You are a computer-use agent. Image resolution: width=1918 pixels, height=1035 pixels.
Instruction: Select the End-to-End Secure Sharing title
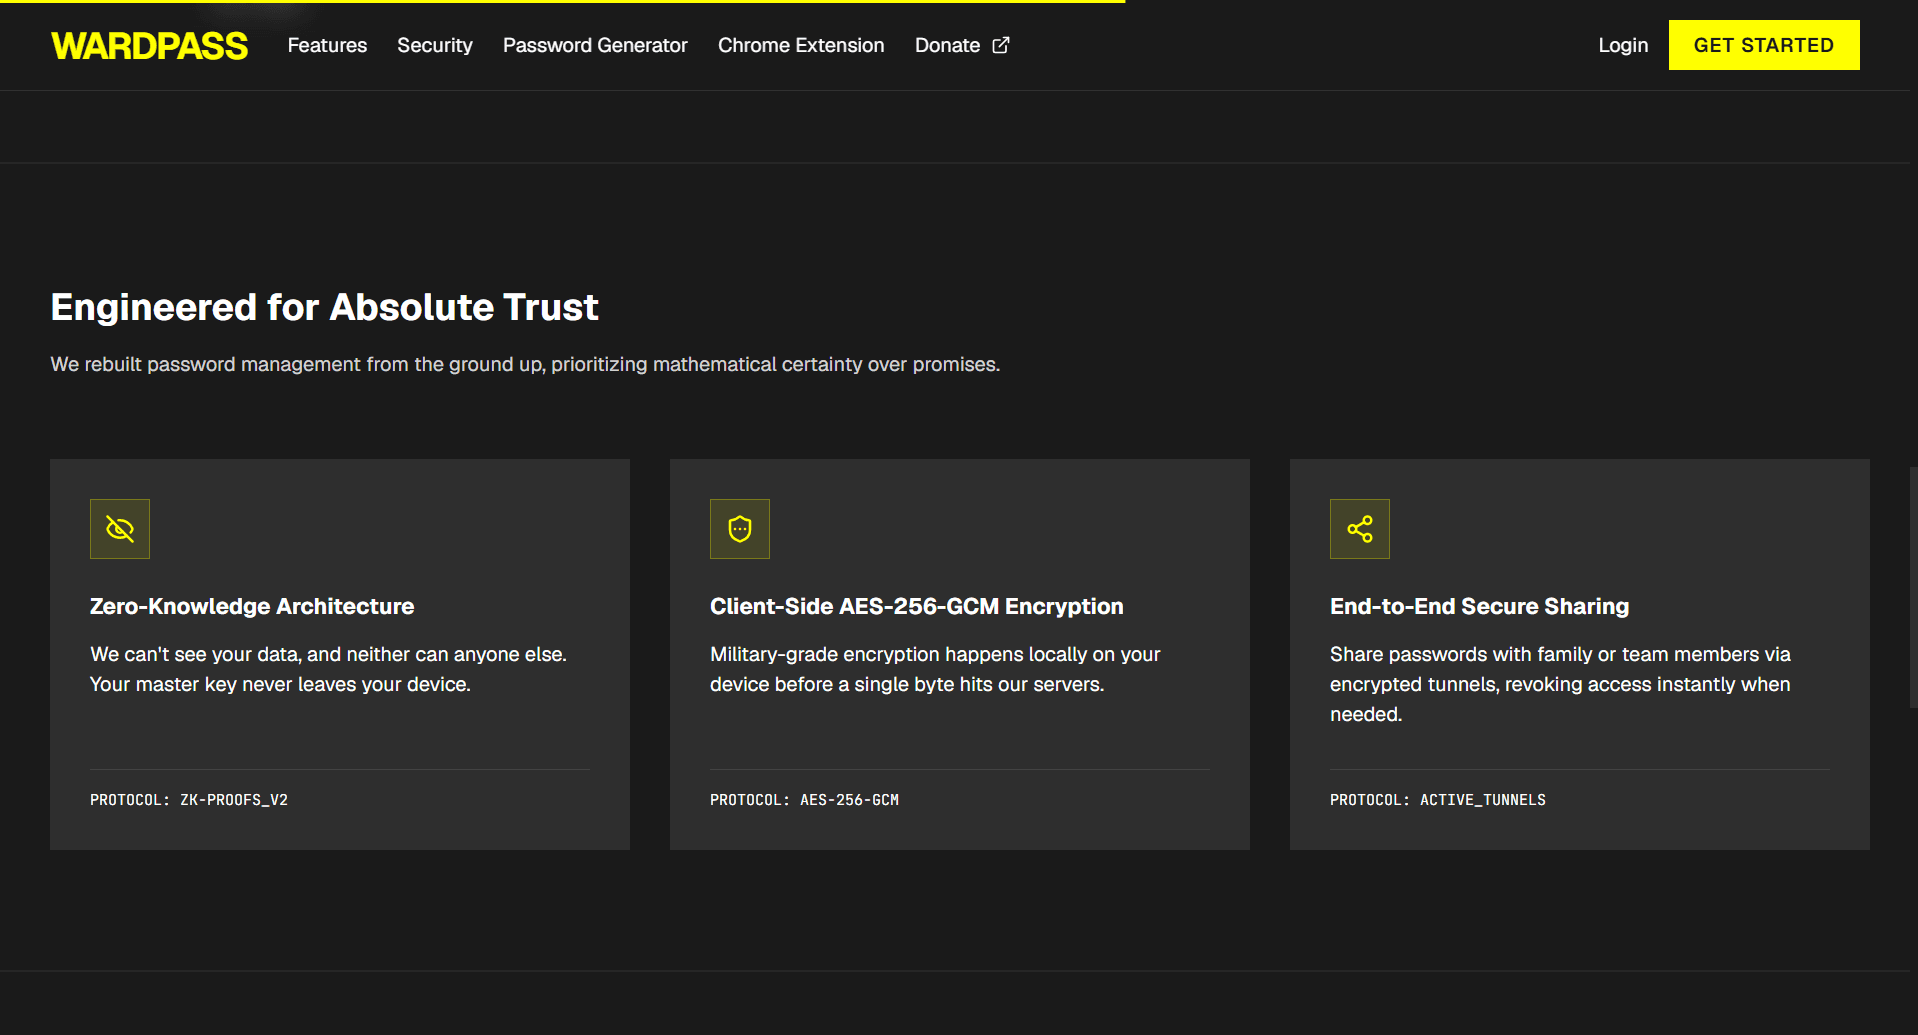pyautogui.click(x=1479, y=606)
